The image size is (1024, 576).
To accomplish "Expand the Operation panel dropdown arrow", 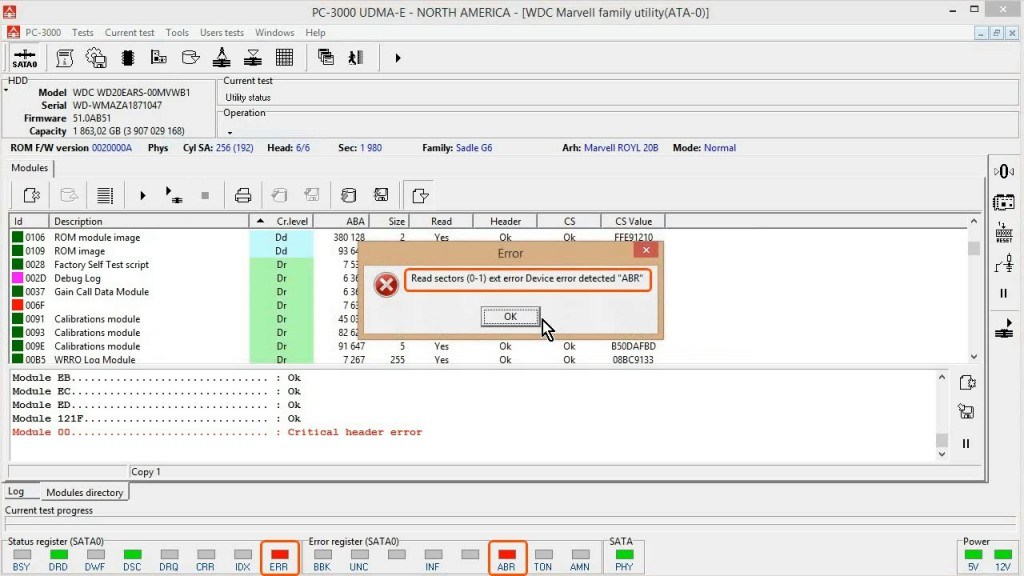I will (x=229, y=132).
